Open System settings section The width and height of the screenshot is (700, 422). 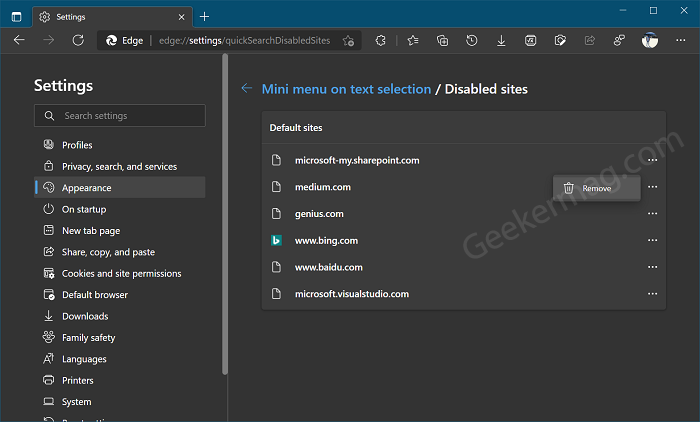tap(120, 402)
